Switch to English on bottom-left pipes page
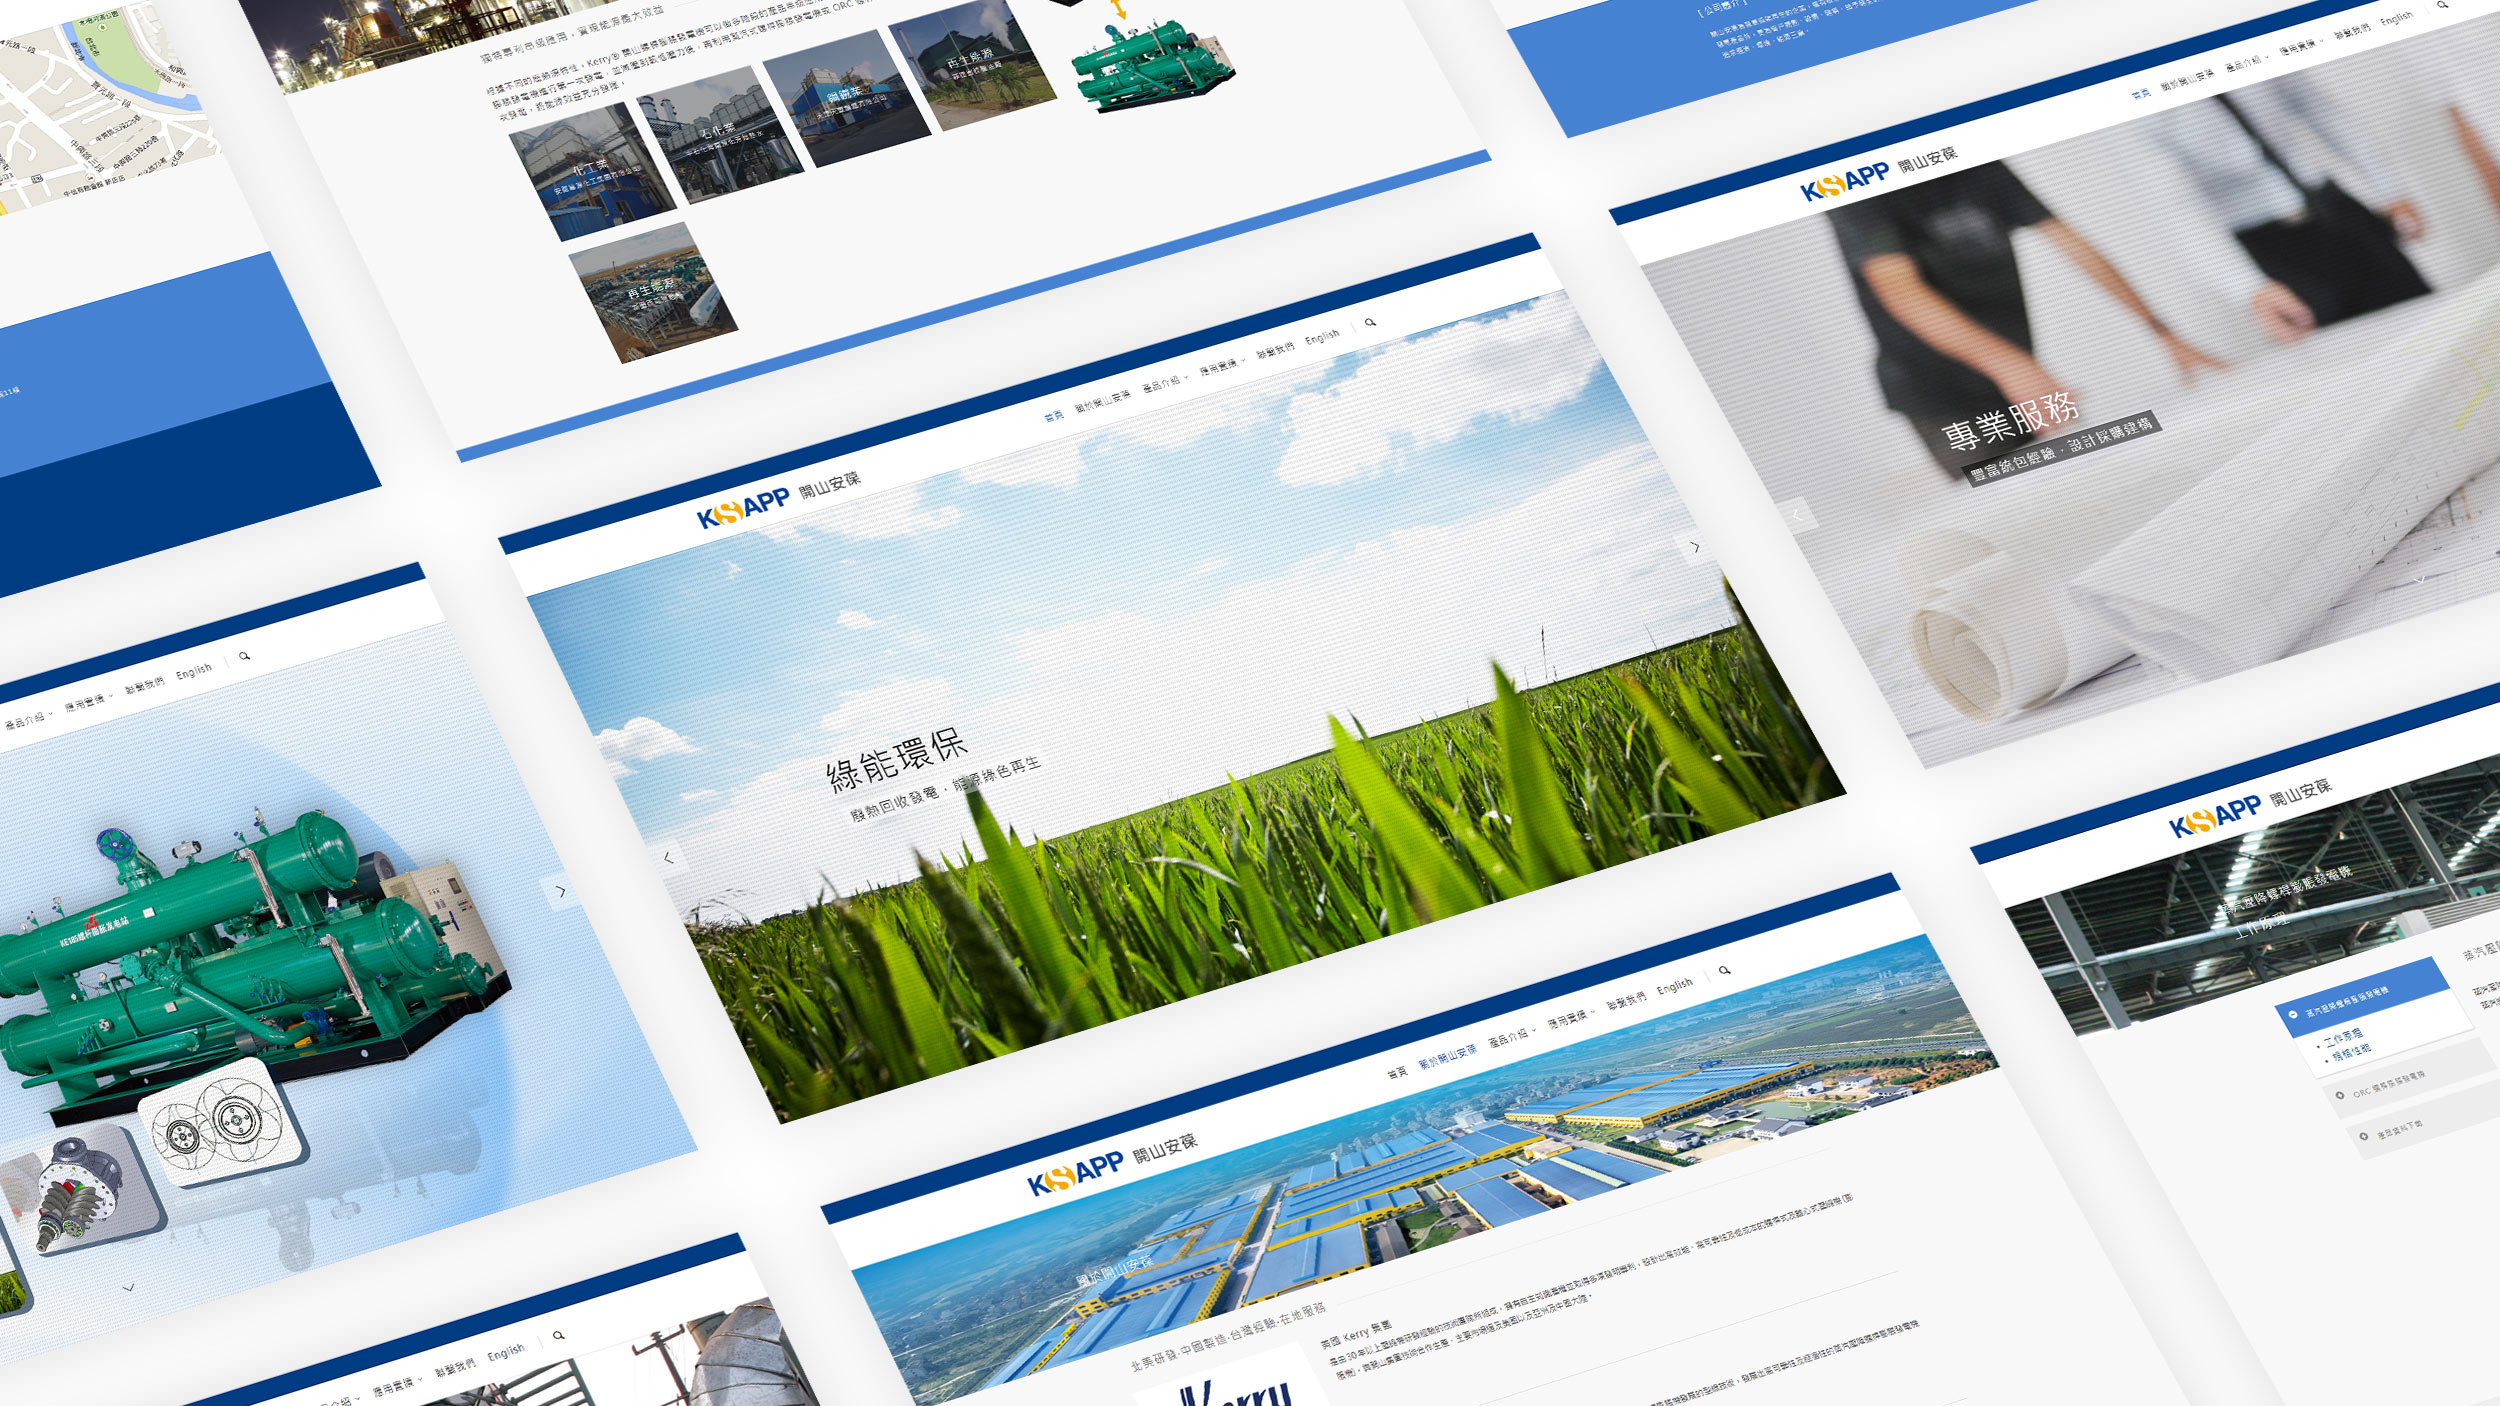 pos(506,1352)
